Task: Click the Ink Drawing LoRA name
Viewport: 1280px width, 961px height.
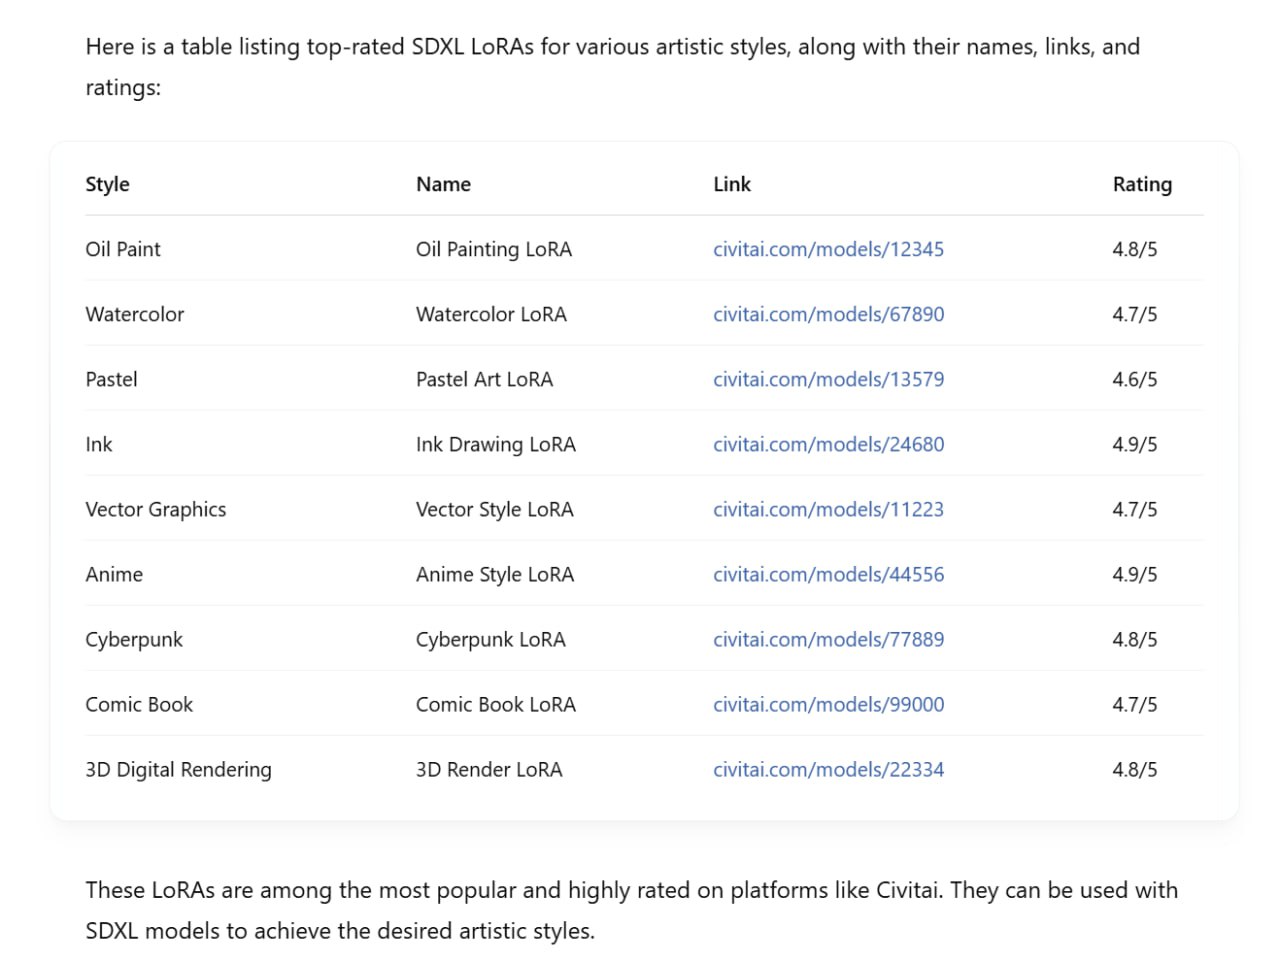Action: [496, 444]
